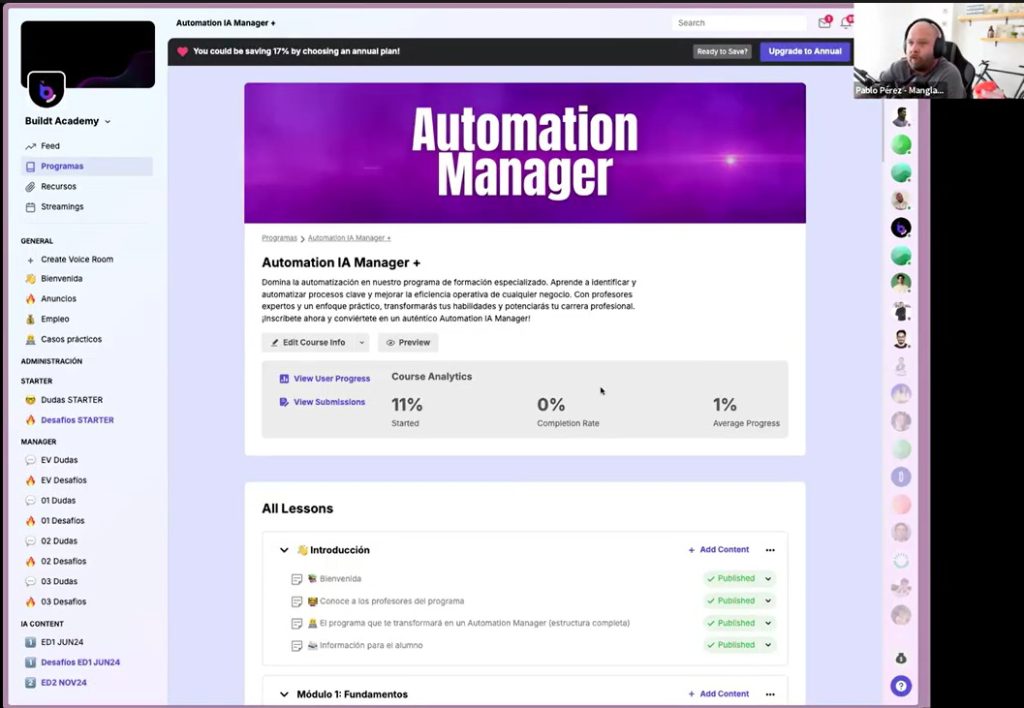Click the Search input field
Screen dimensions: 1024x708
[738, 23]
